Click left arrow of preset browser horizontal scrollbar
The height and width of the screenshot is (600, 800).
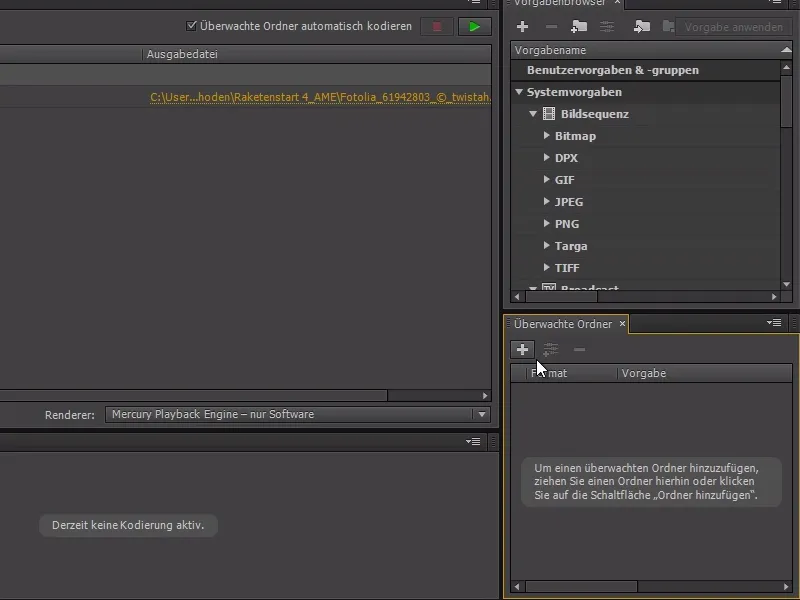point(517,296)
